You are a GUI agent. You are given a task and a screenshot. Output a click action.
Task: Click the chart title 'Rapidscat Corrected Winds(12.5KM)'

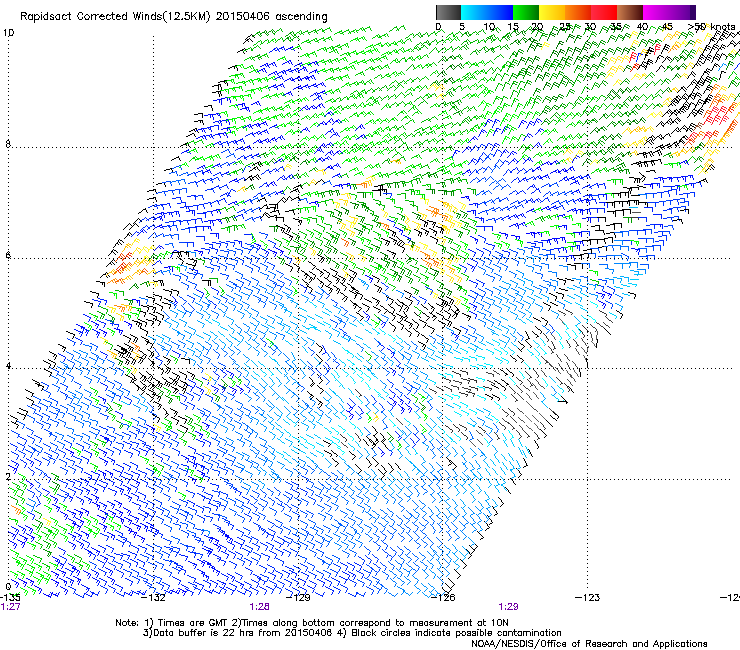pos(115,16)
